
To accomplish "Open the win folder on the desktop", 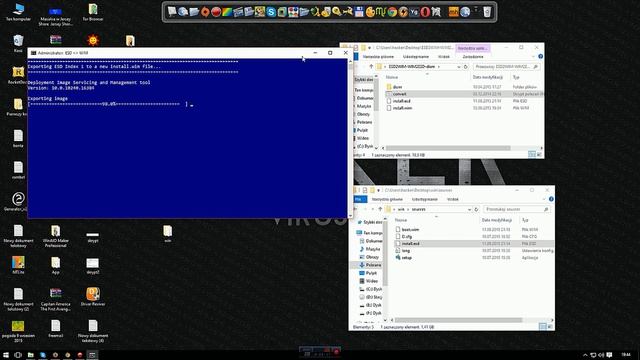I will (167, 234).
